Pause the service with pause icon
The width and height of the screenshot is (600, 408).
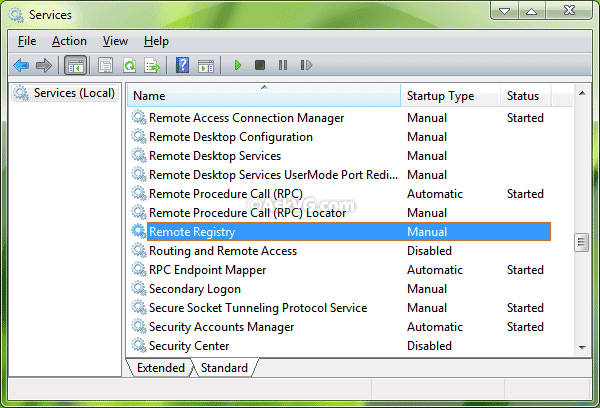(x=283, y=65)
